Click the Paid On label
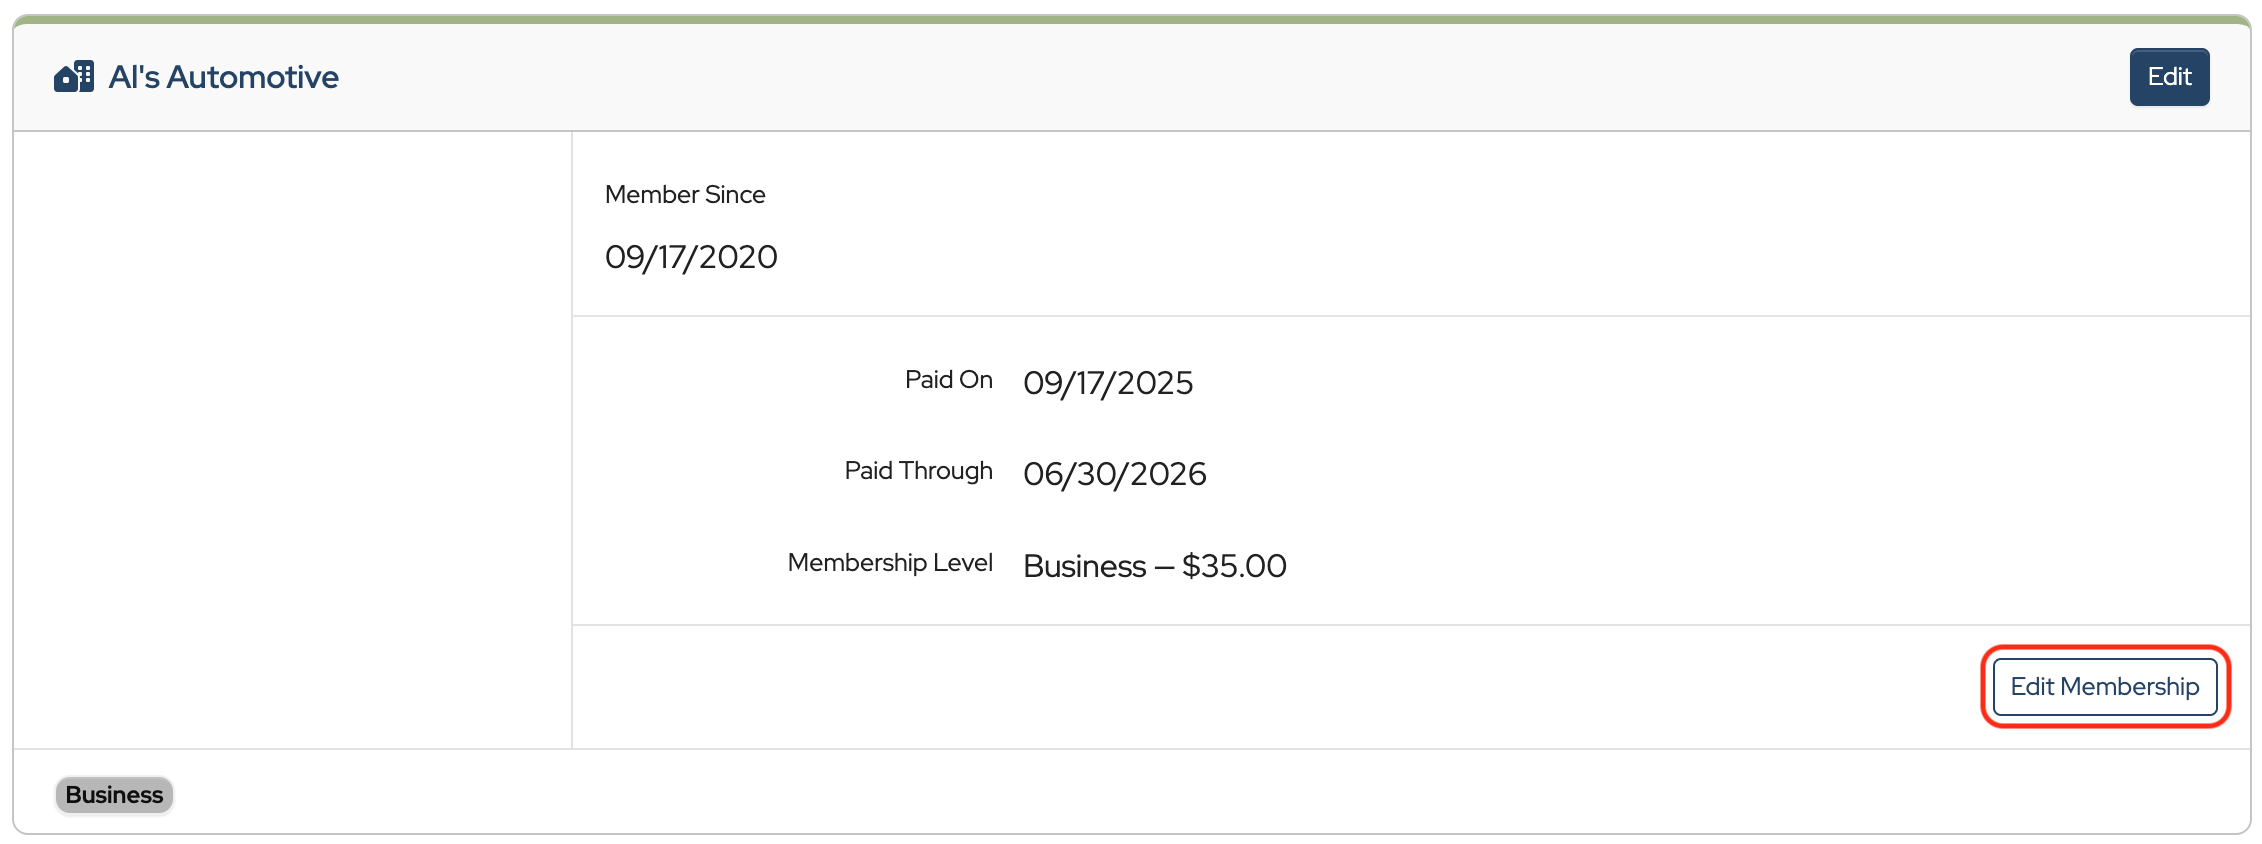Image resolution: width=2262 pixels, height=844 pixels. point(948,380)
